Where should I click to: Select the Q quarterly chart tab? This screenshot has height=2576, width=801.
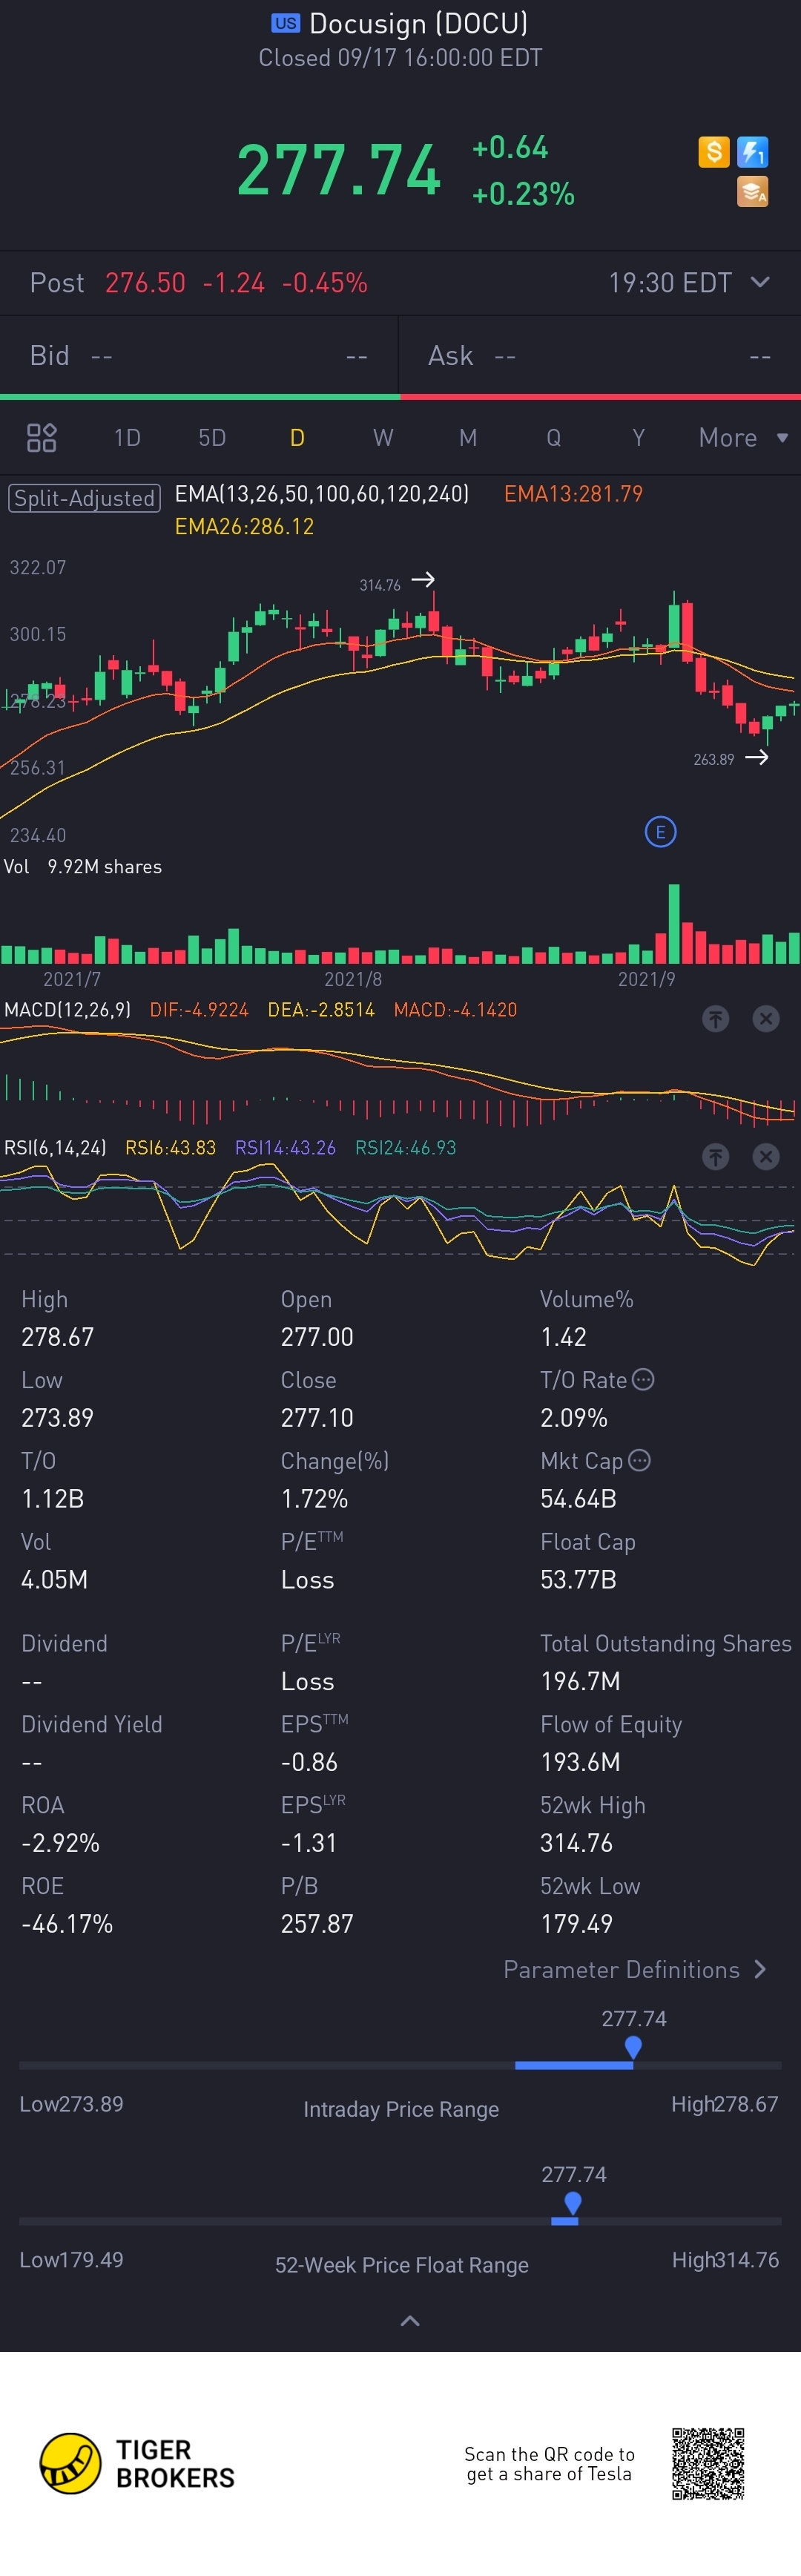tap(553, 437)
